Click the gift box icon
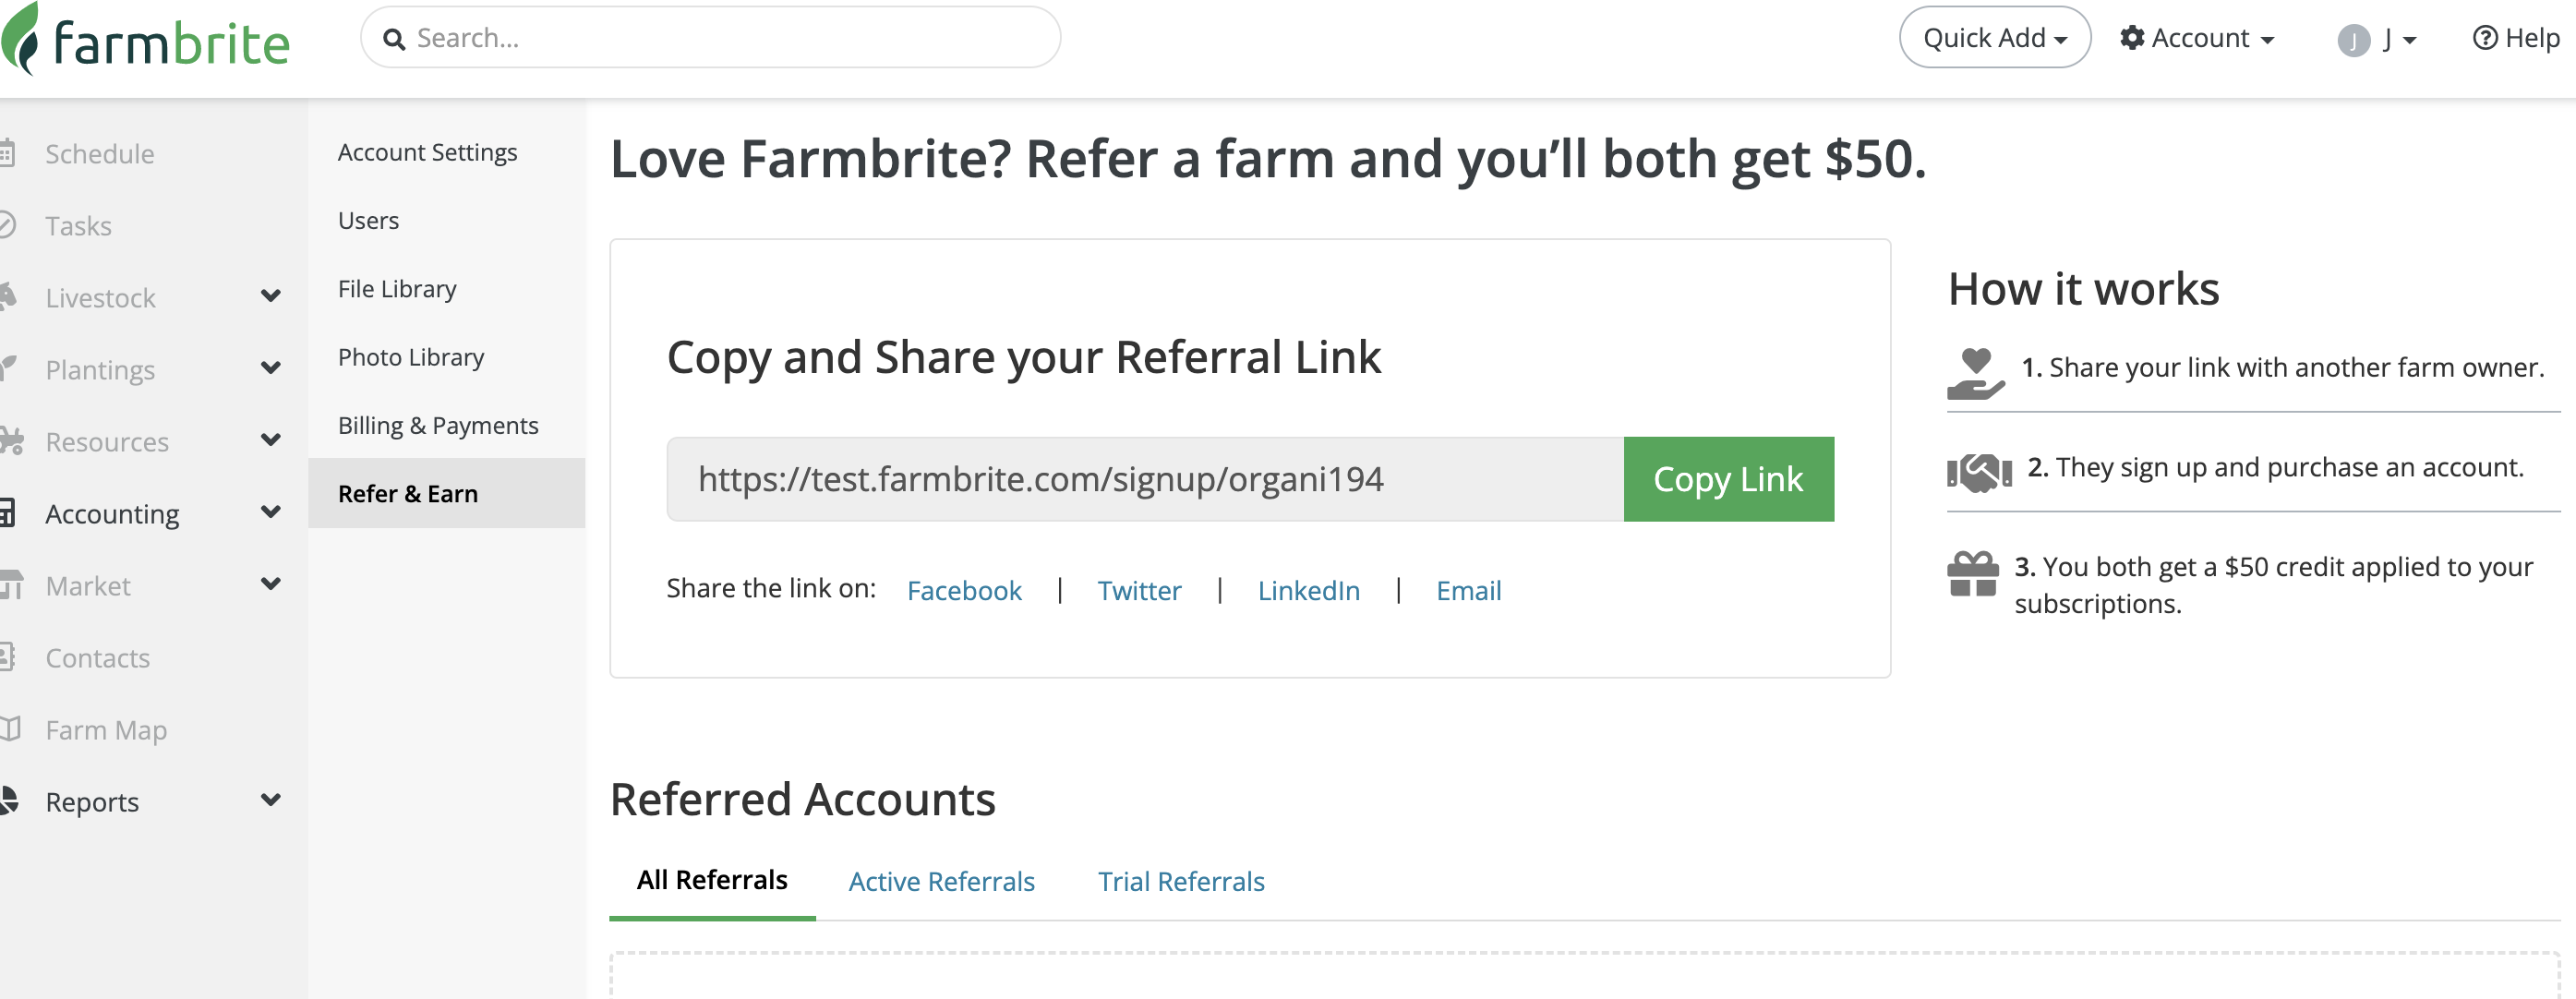This screenshot has height=999, width=2576. tap(1972, 574)
